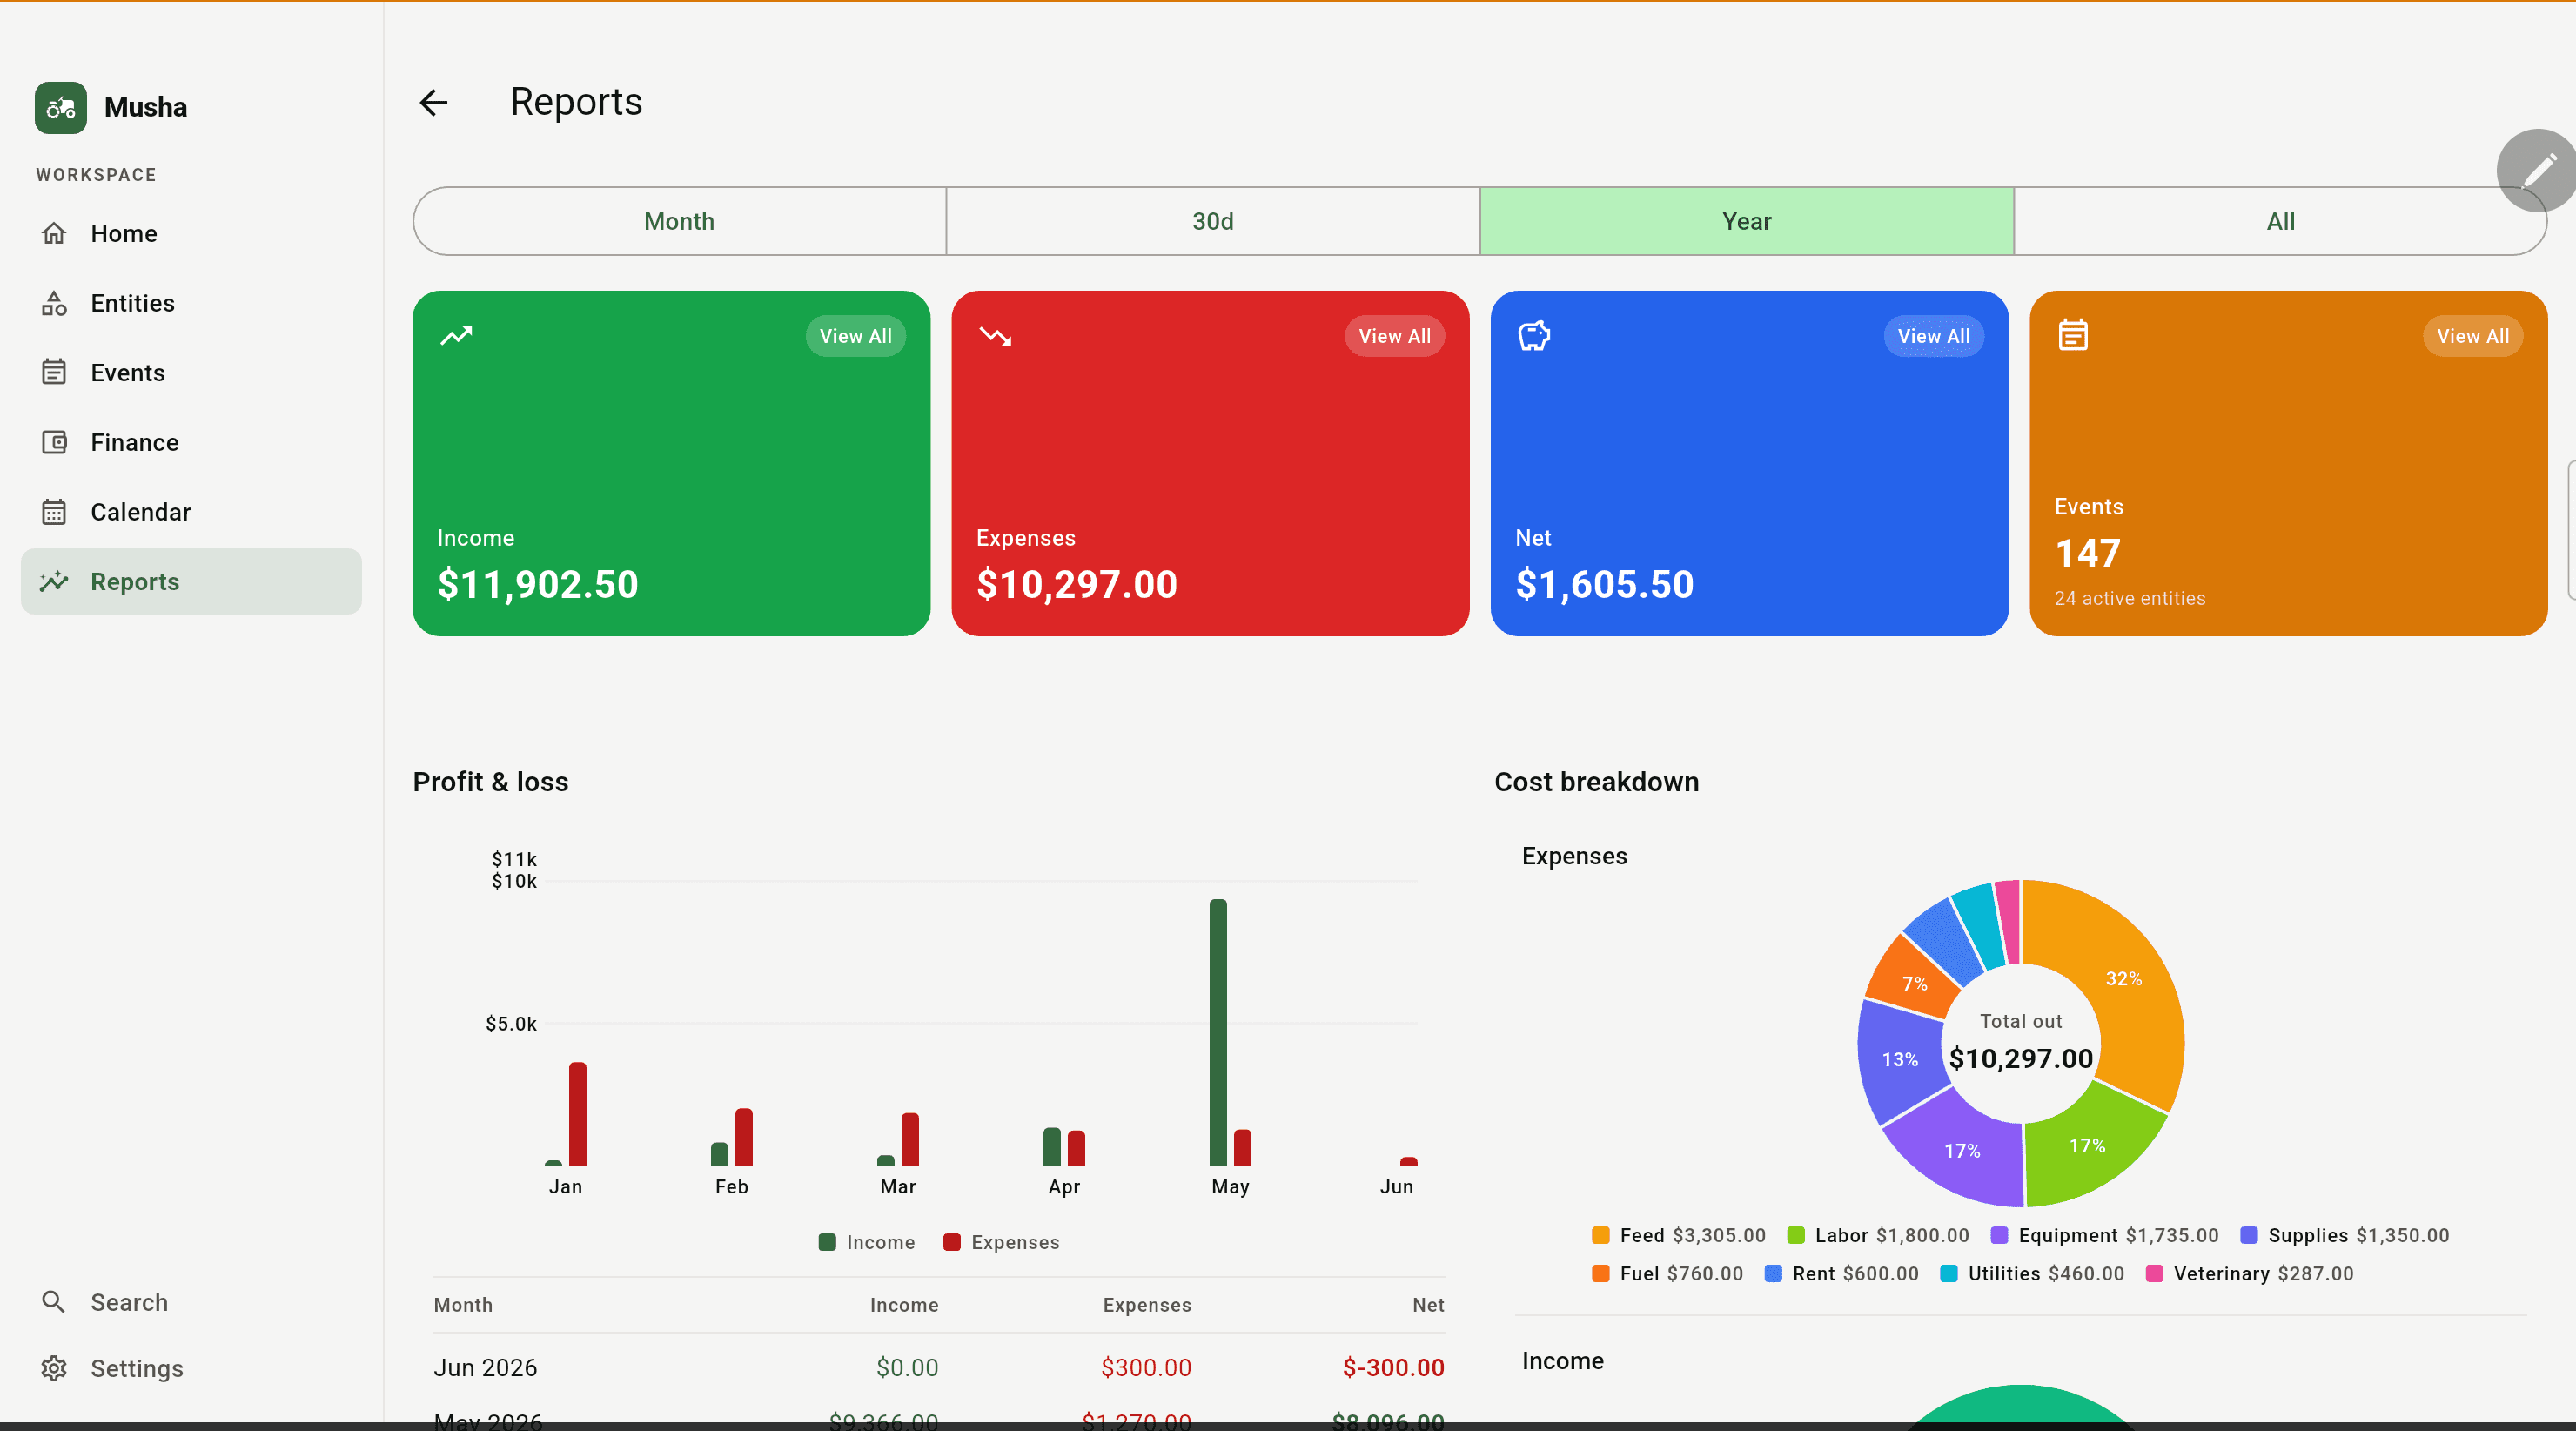This screenshot has height=1431, width=2576.
Task: Click the 32% Feed pie slice
Action: pos(2123,978)
